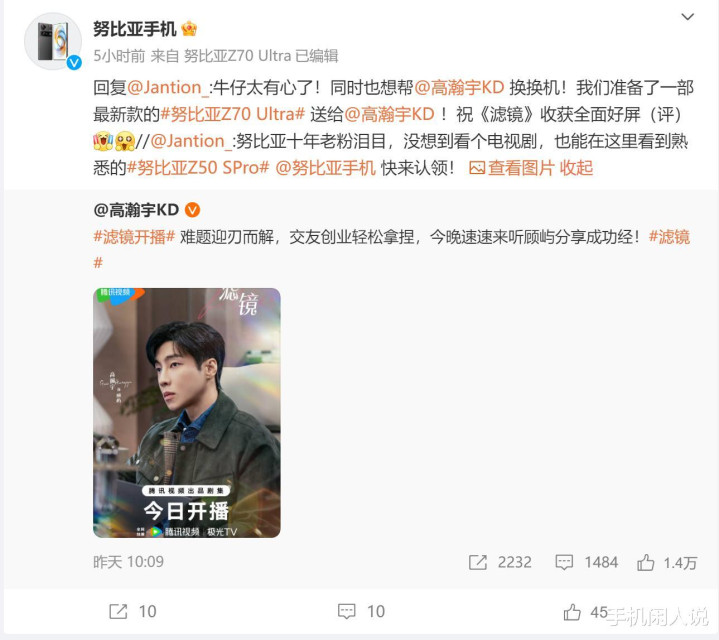Click the quoted post repost icon 2232
This screenshot has height=640, width=719.
477,562
